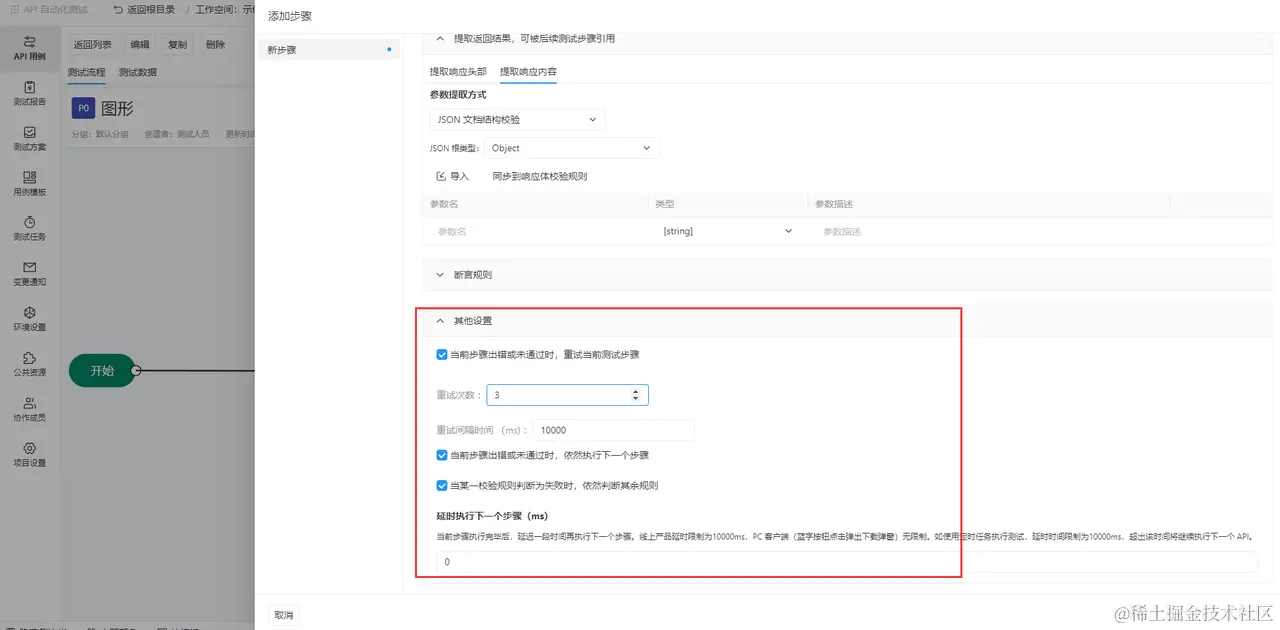Click the 开始 flow node
This screenshot has width=1280, height=630.
(x=102, y=370)
